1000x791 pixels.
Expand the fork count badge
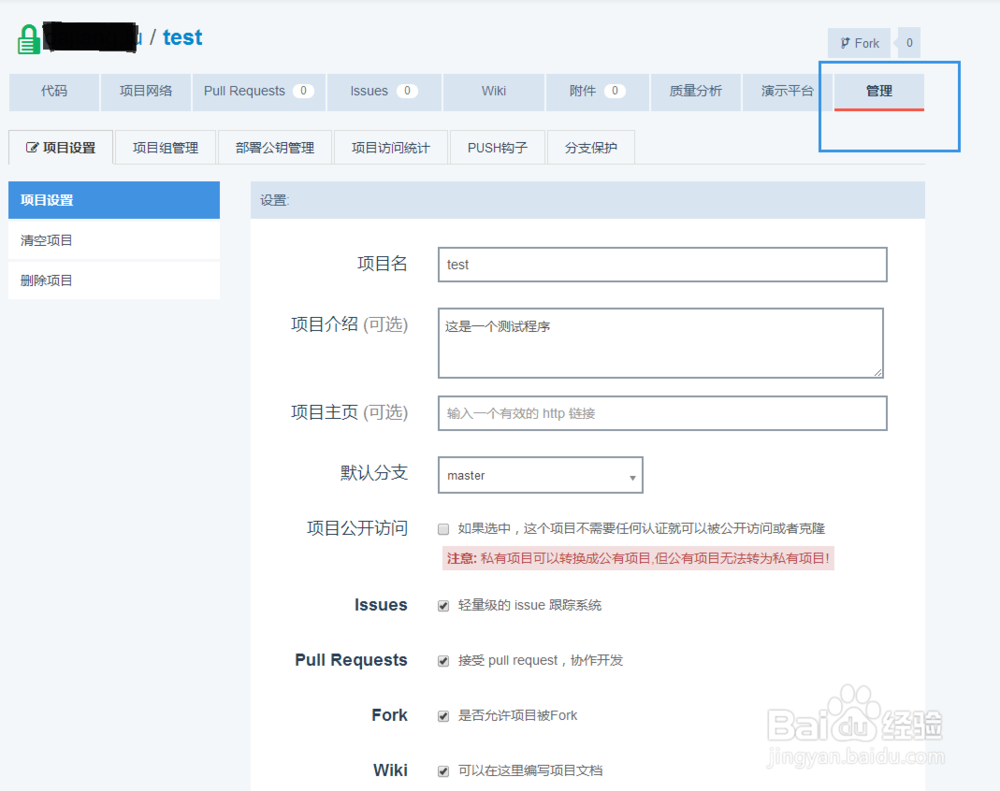click(x=908, y=43)
